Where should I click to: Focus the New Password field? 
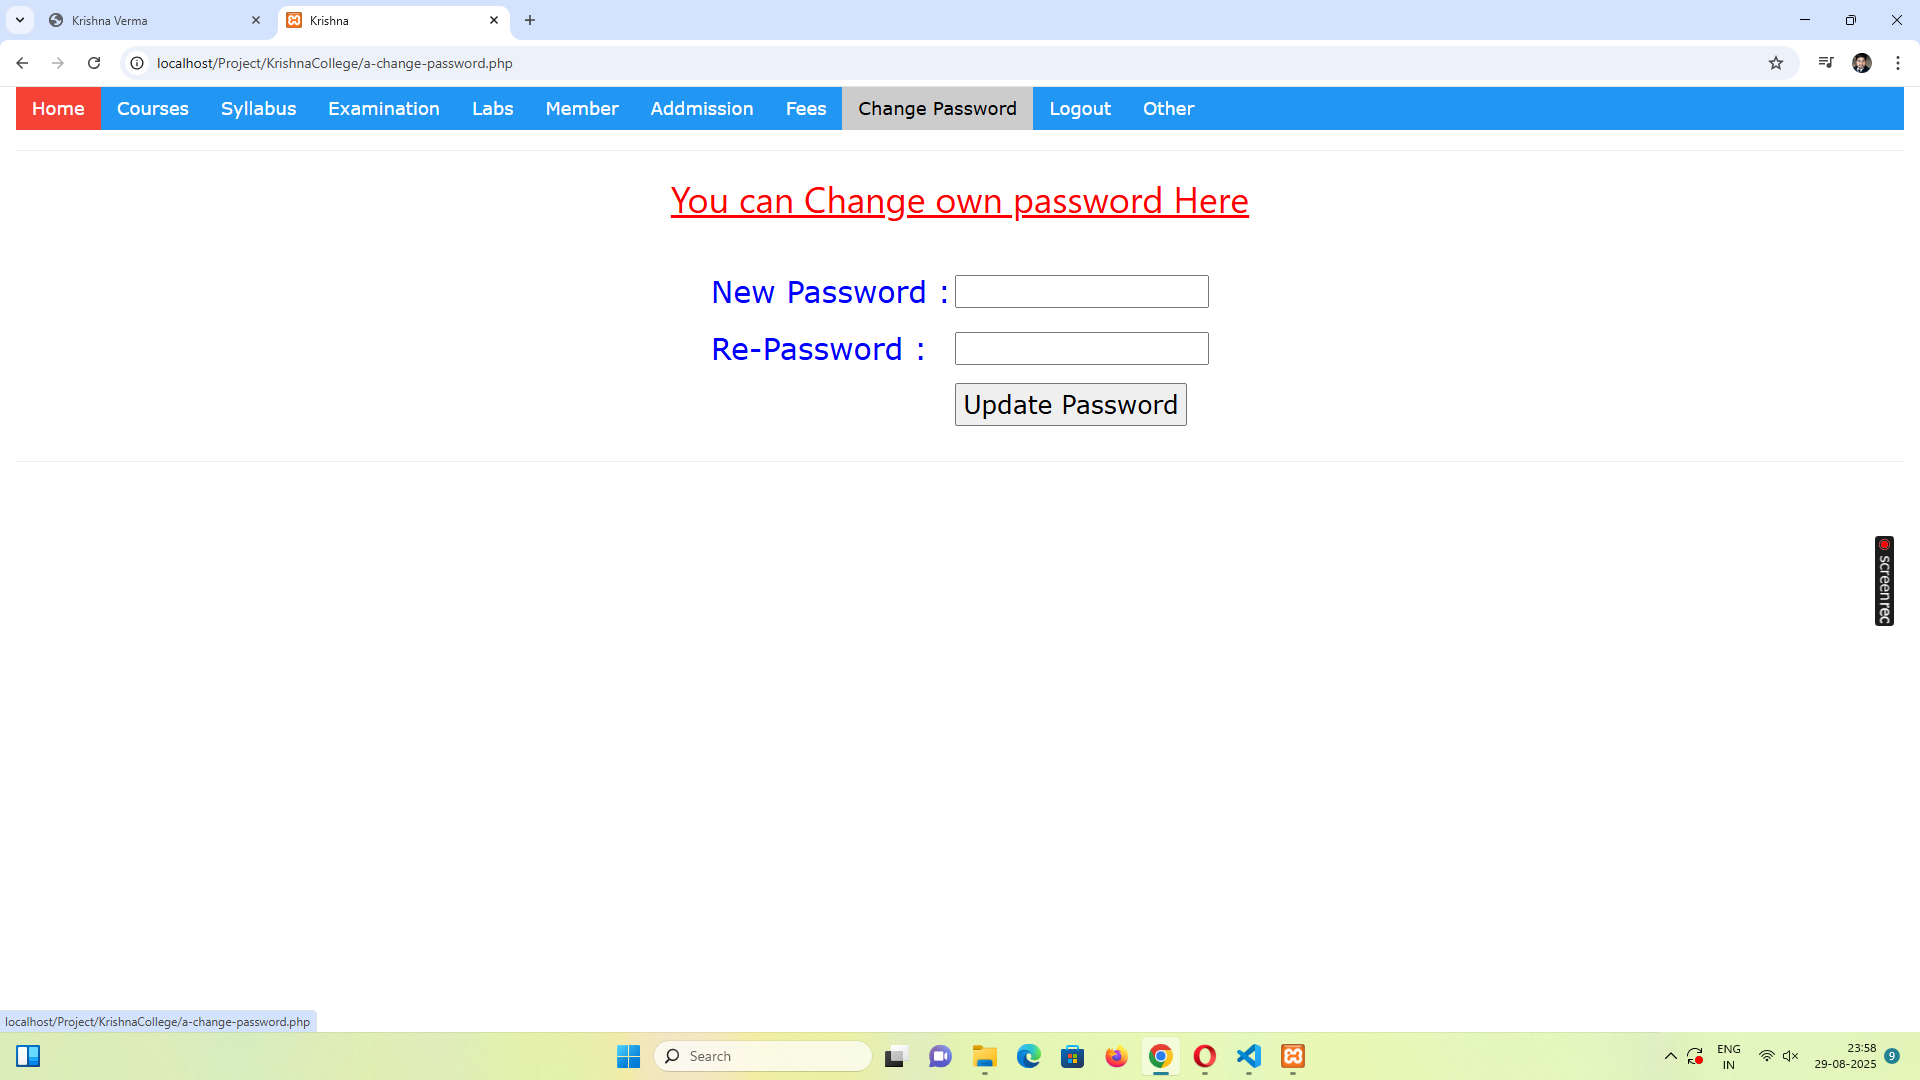(x=1082, y=292)
